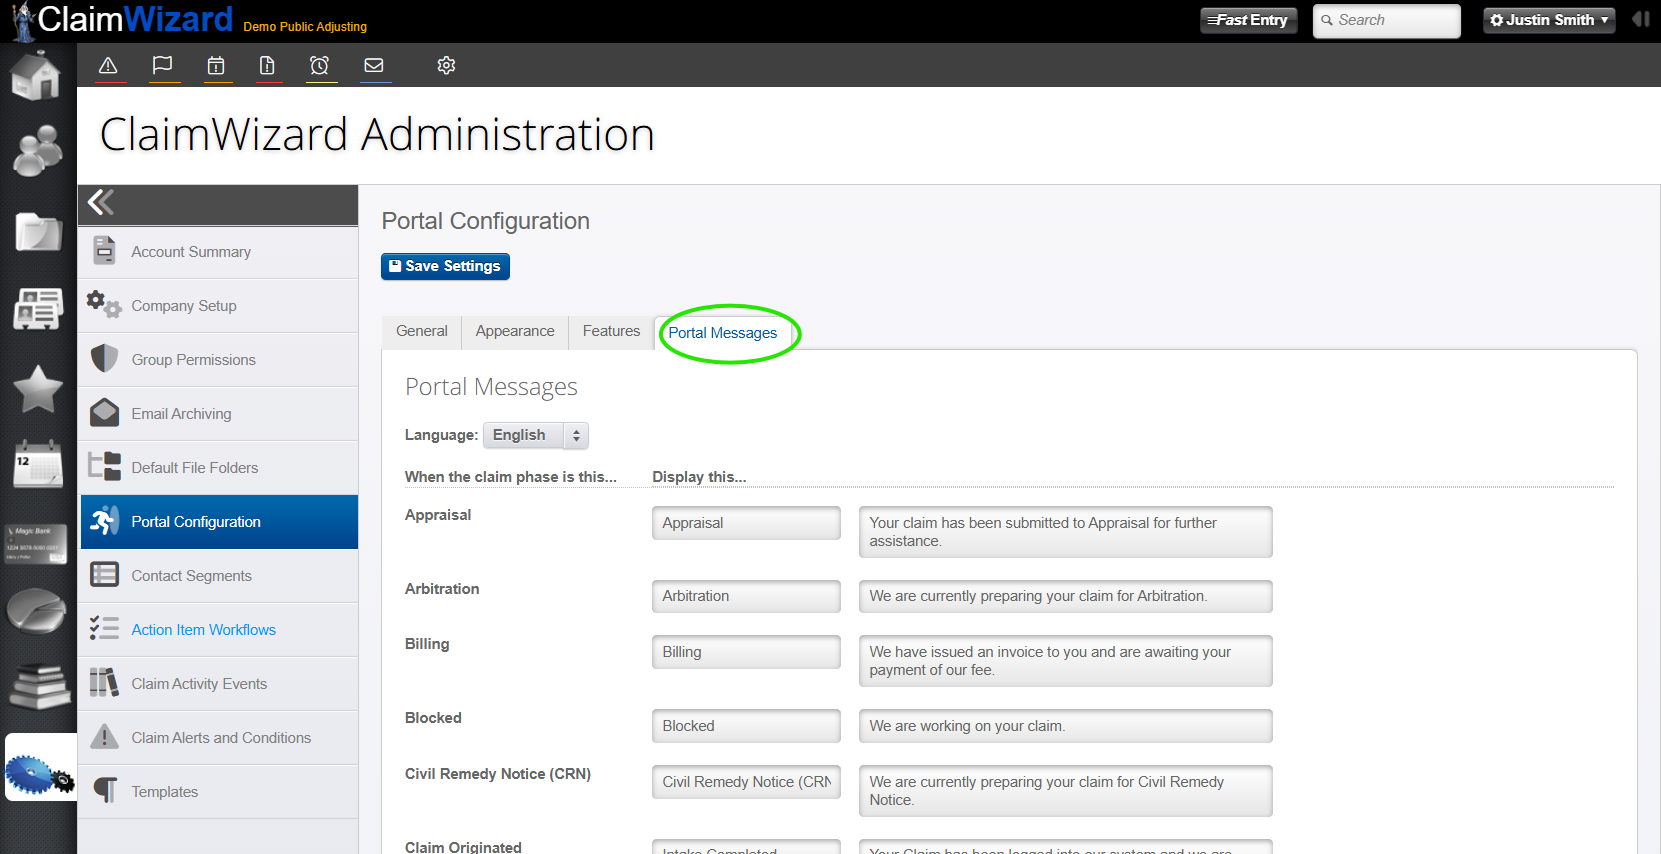The height and width of the screenshot is (854, 1661).
Task: Open Claim Alerts and Conditions
Action: click(219, 738)
